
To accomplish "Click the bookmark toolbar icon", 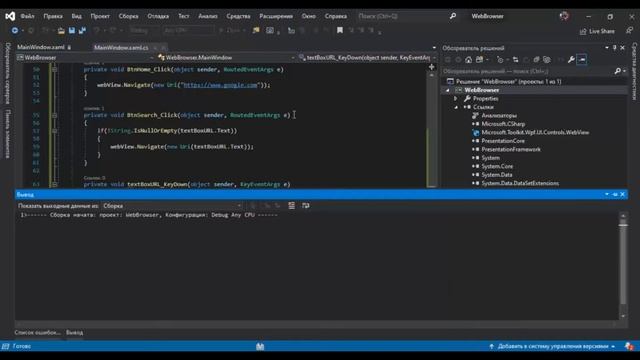I will (x=340, y=30).
